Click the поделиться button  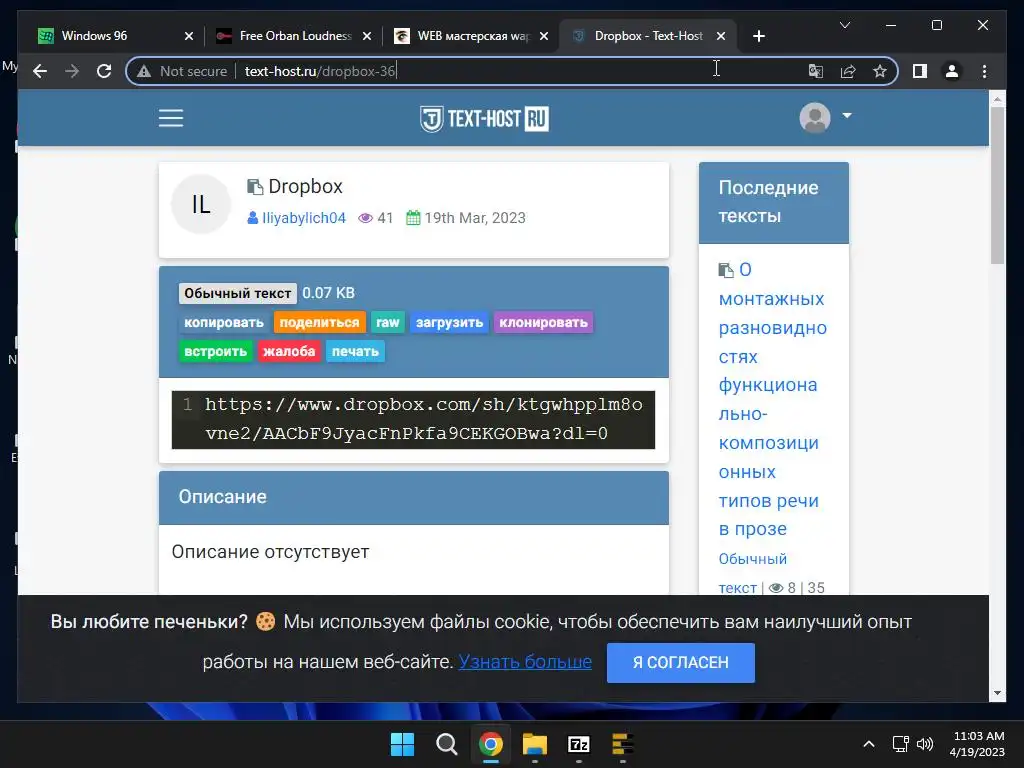point(319,323)
